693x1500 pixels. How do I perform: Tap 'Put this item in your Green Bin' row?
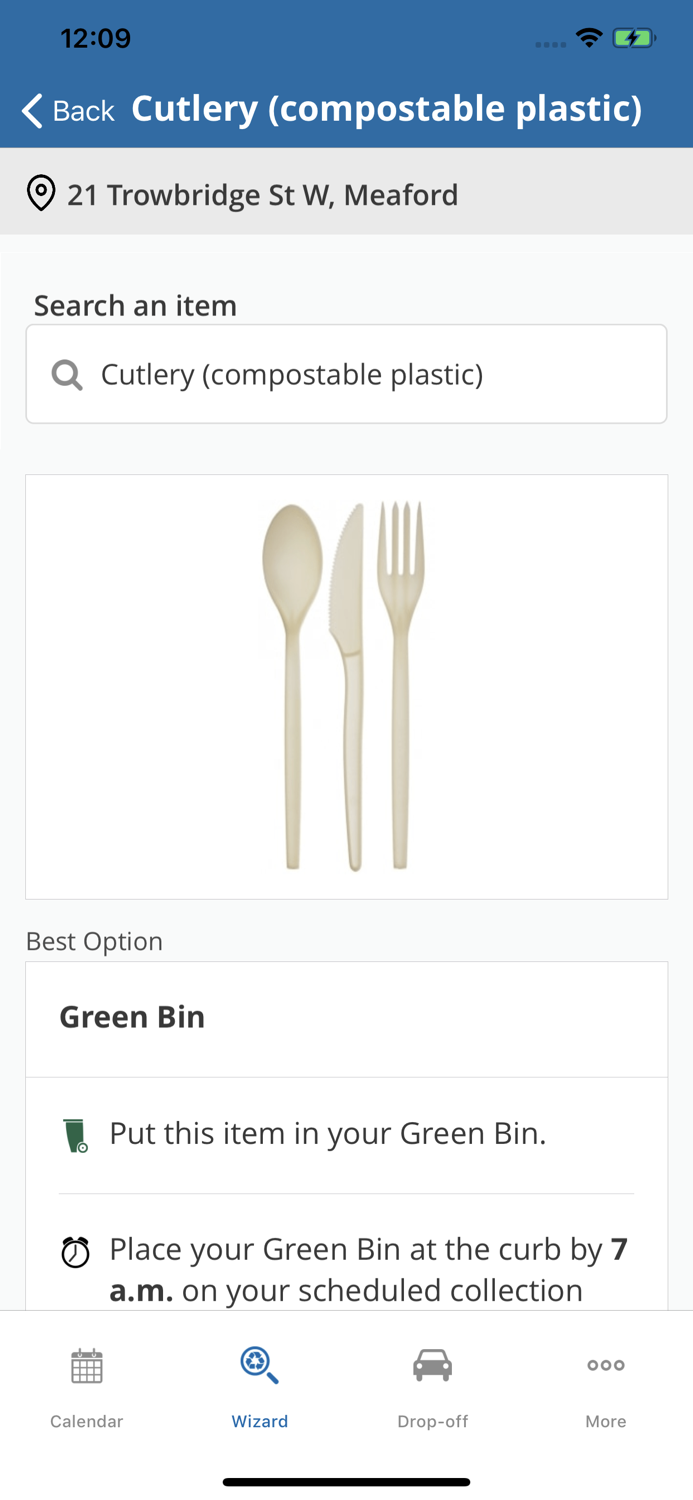(328, 1134)
